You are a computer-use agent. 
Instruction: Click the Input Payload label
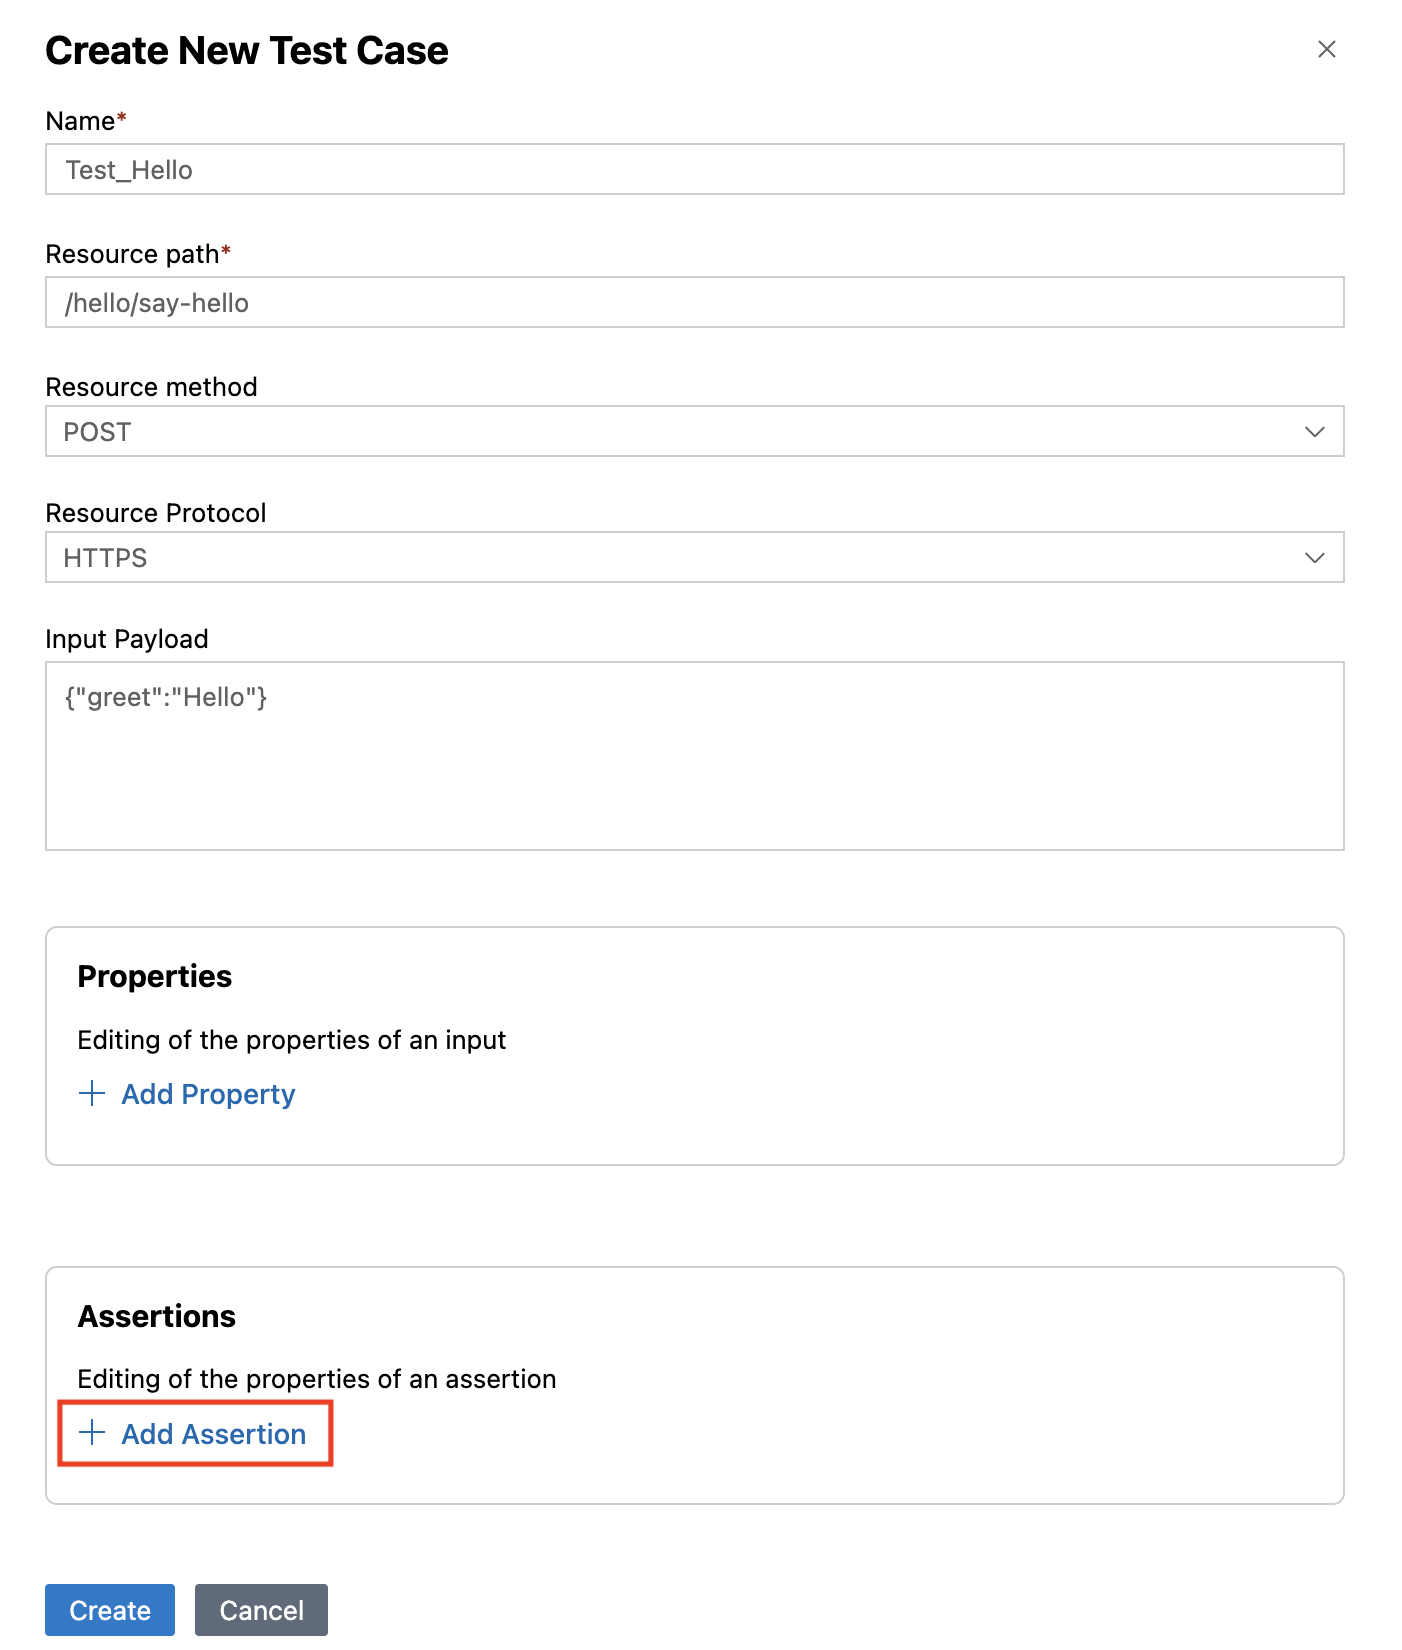(127, 639)
